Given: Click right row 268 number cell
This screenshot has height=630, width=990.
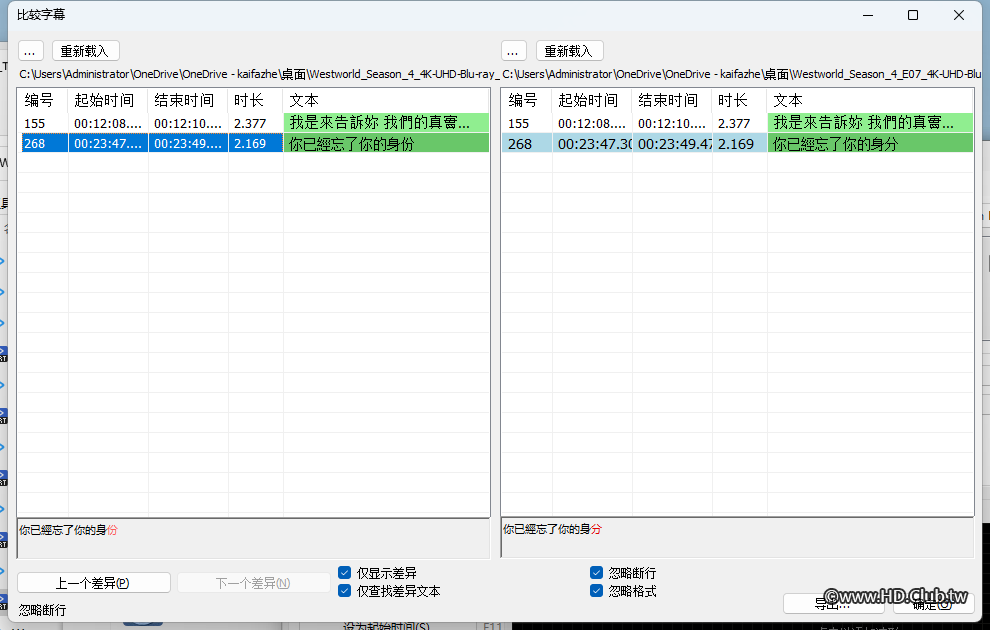Looking at the screenshot, I should [527, 144].
